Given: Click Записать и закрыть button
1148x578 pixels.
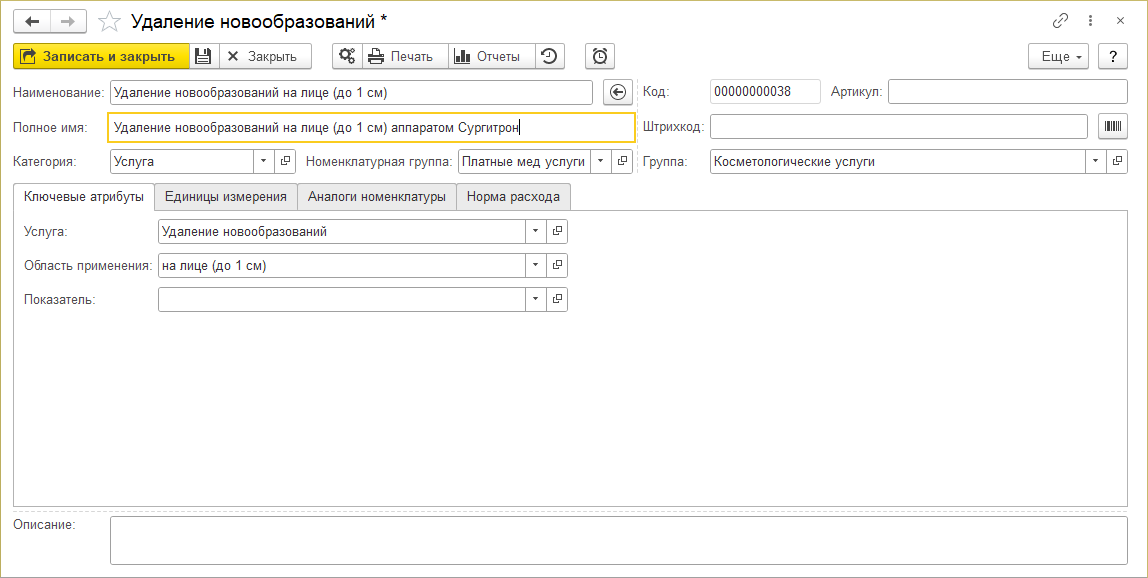Looking at the screenshot, I should pos(101,56).
